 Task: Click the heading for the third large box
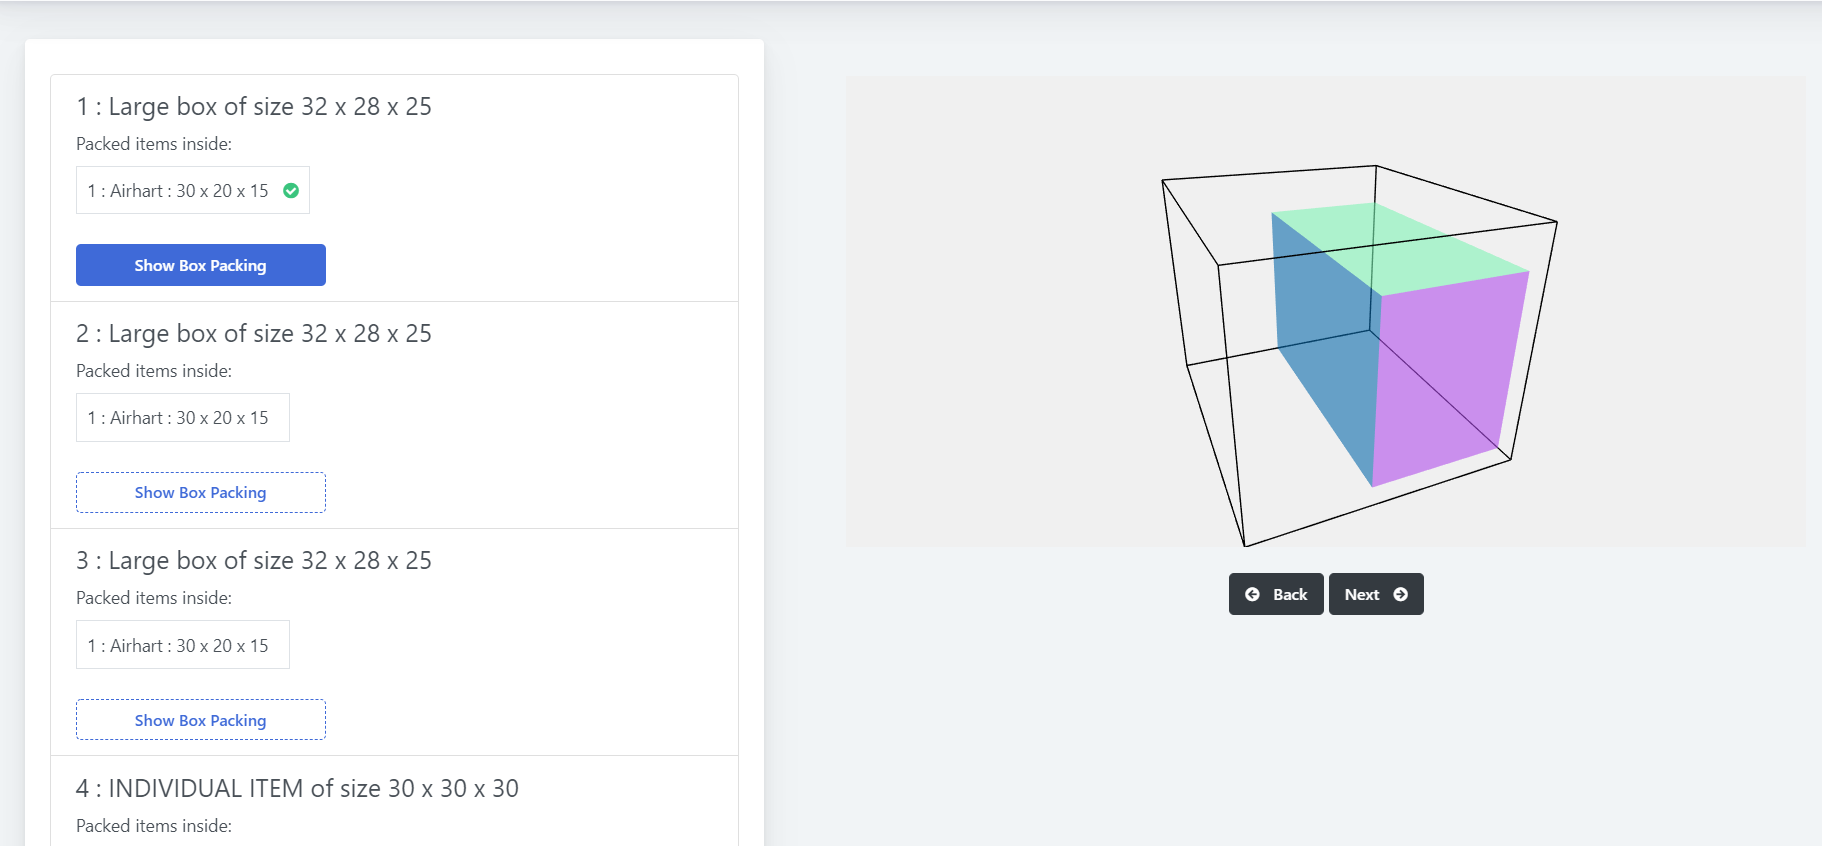pyautogui.click(x=254, y=561)
